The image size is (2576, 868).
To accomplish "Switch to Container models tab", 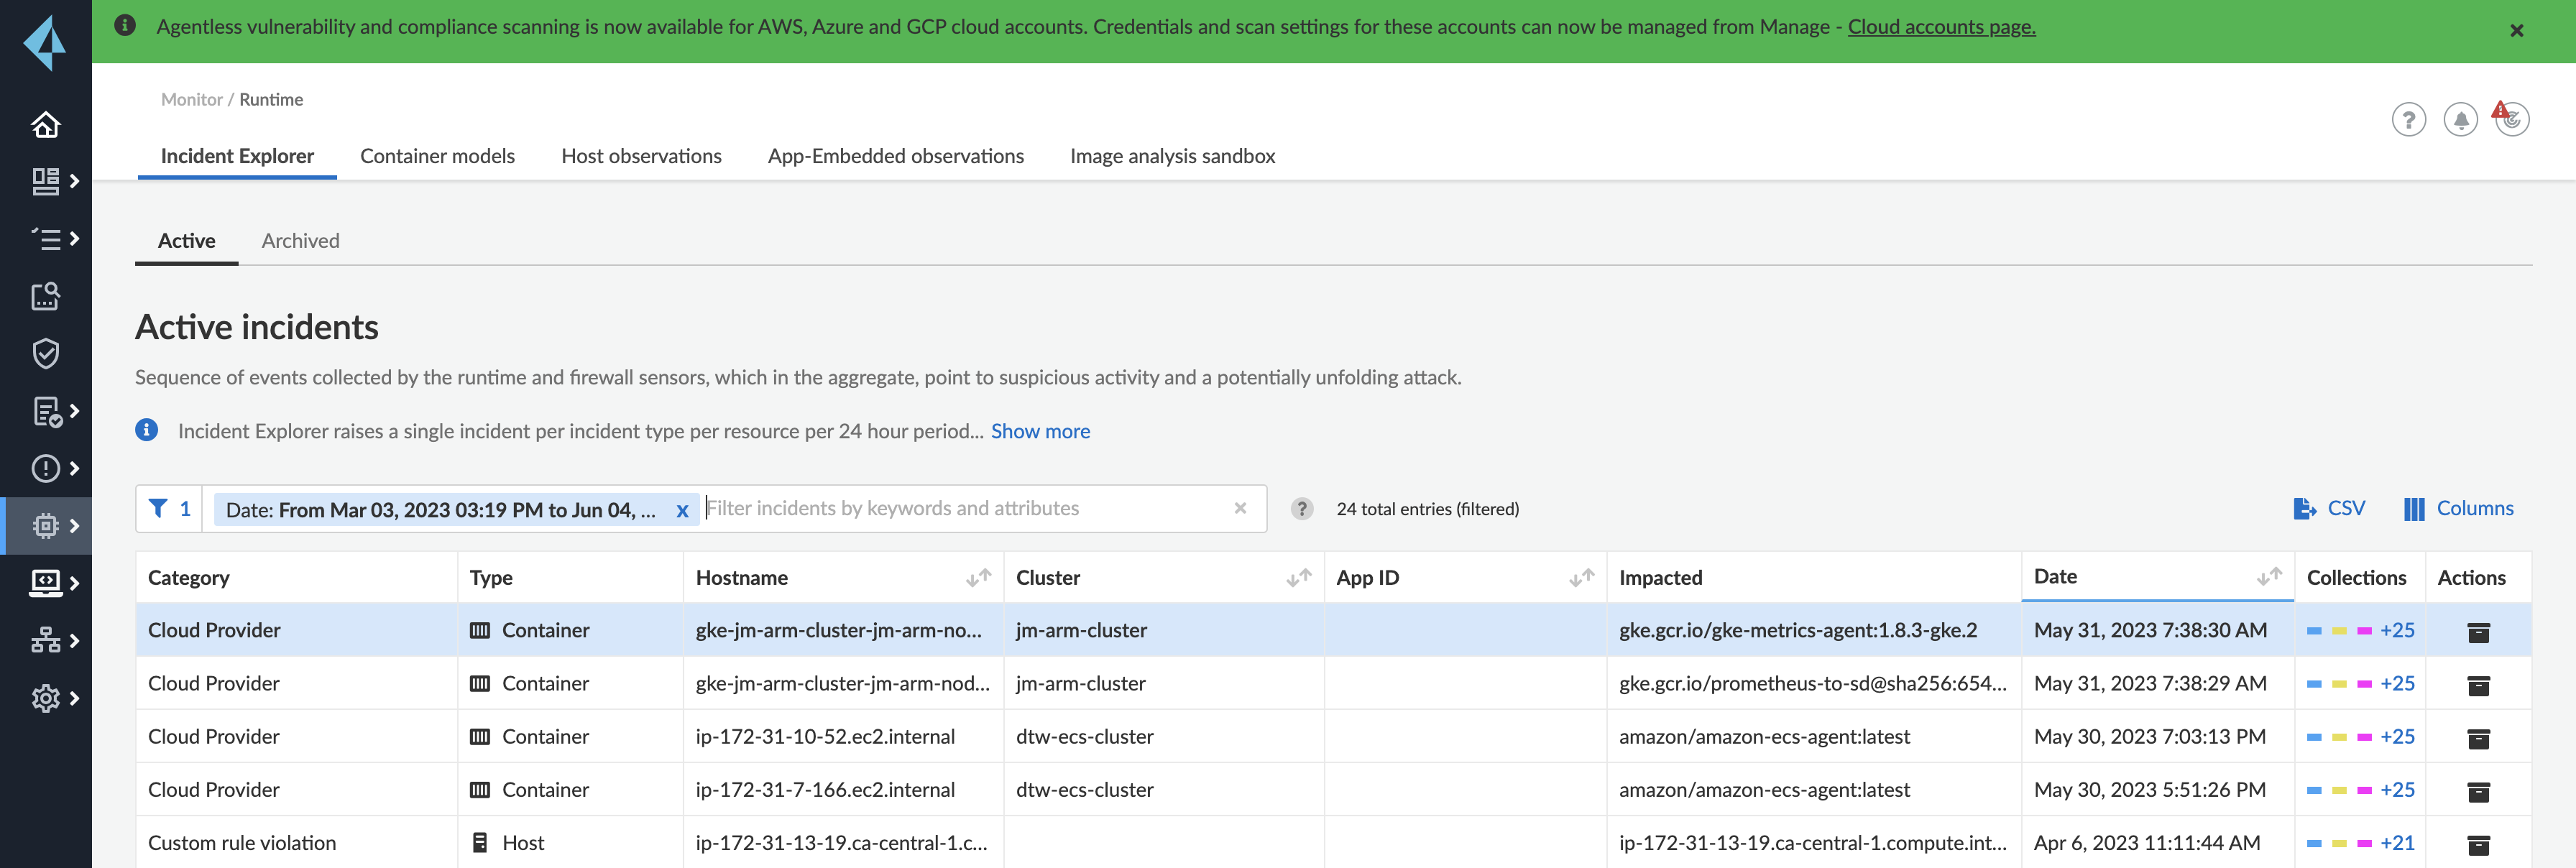I will pos(437,156).
